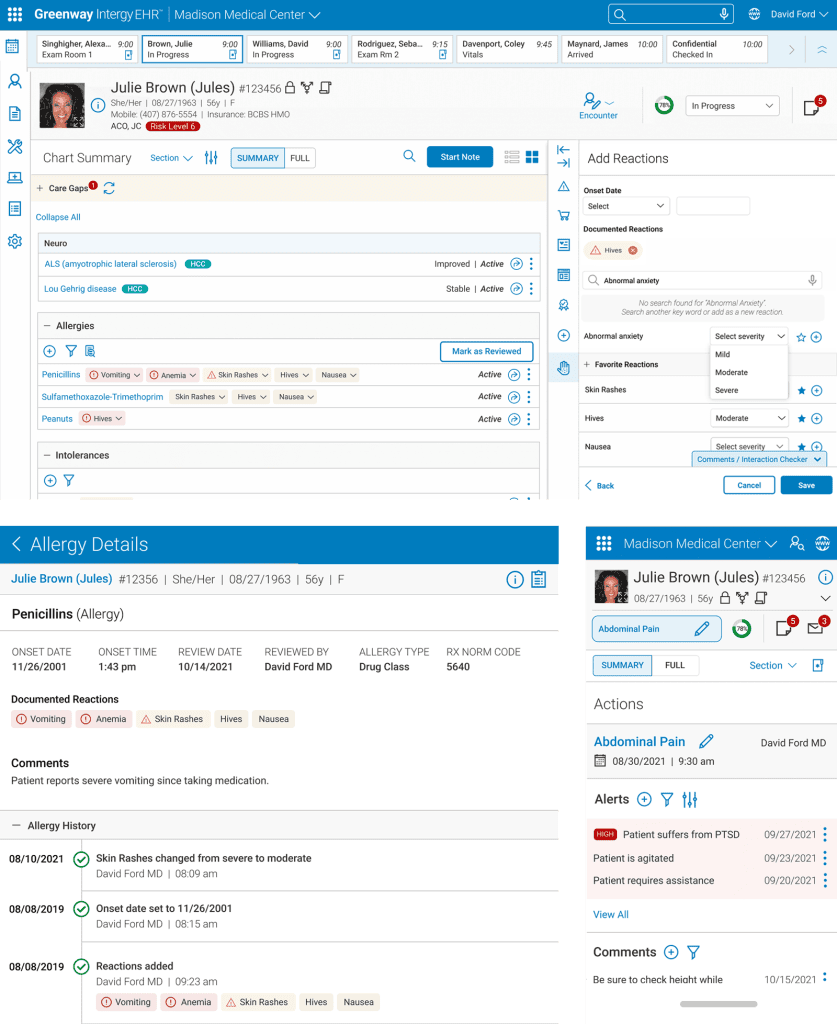Click Julie Brown patient photo thumbnail
837x1024 pixels.
[62, 105]
